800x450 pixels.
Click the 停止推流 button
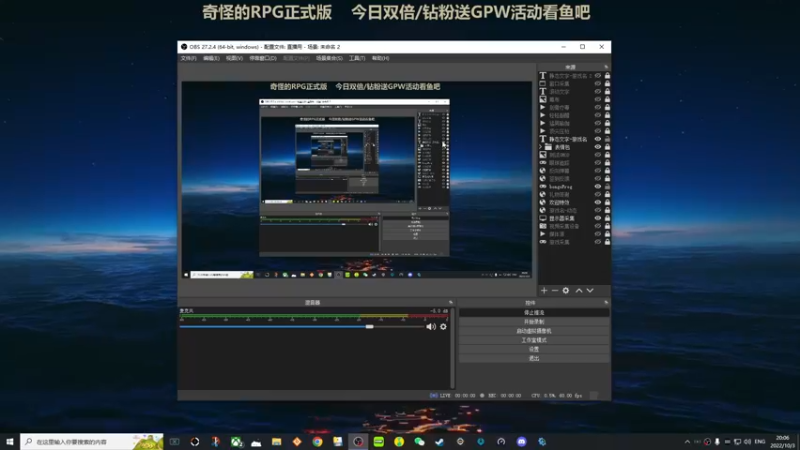pyautogui.click(x=534, y=312)
